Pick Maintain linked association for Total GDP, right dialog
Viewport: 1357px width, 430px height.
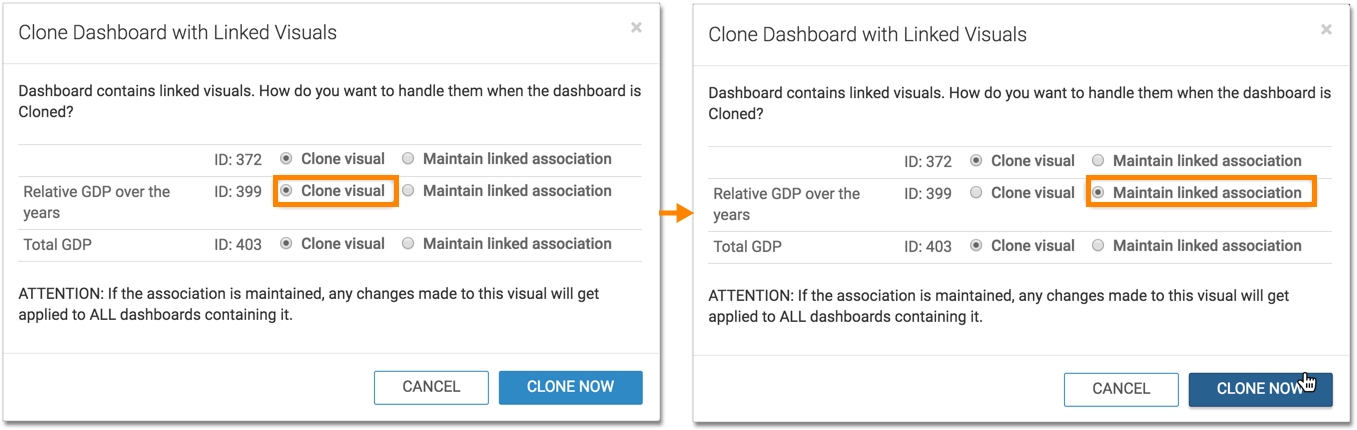pyautogui.click(x=1098, y=246)
